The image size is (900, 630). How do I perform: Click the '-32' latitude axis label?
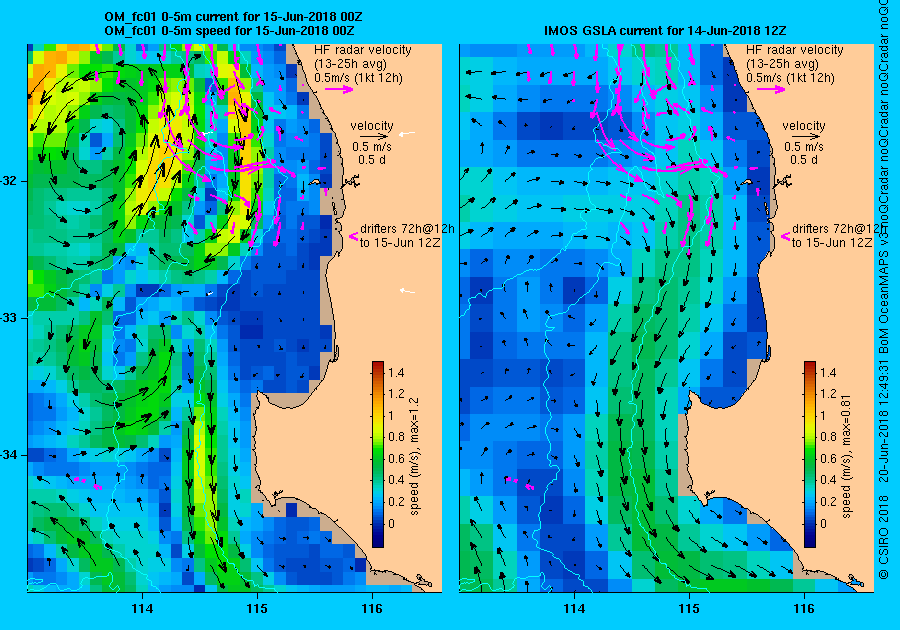coord(9,181)
